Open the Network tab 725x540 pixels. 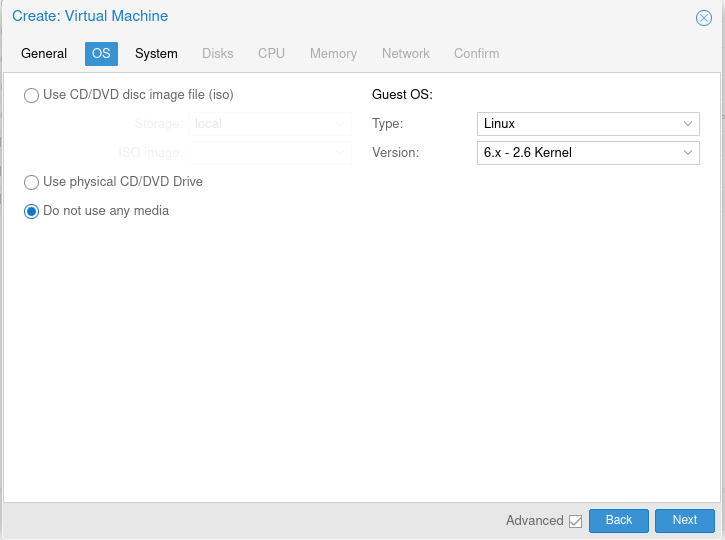pyautogui.click(x=405, y=53)
